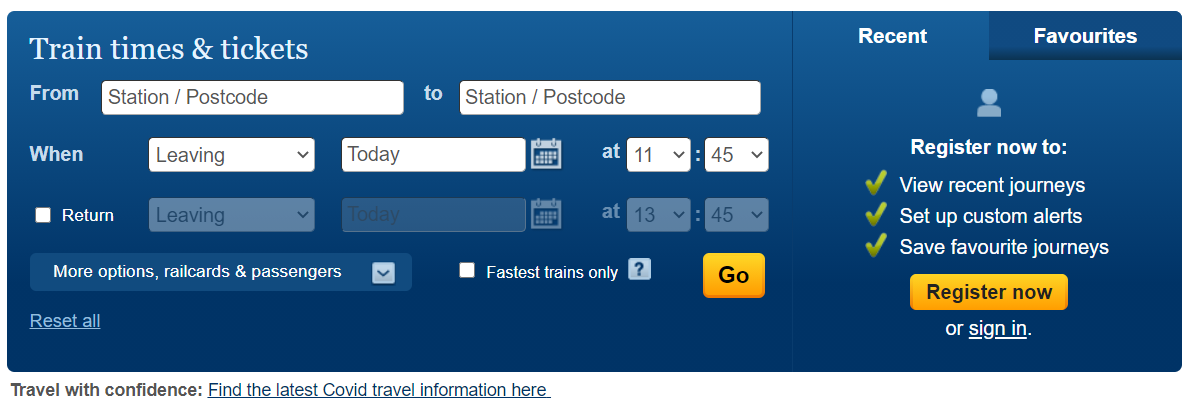Switch to the Recent tab
Viewport: 1186px width, 407px height.
click(x=892, y=36)
